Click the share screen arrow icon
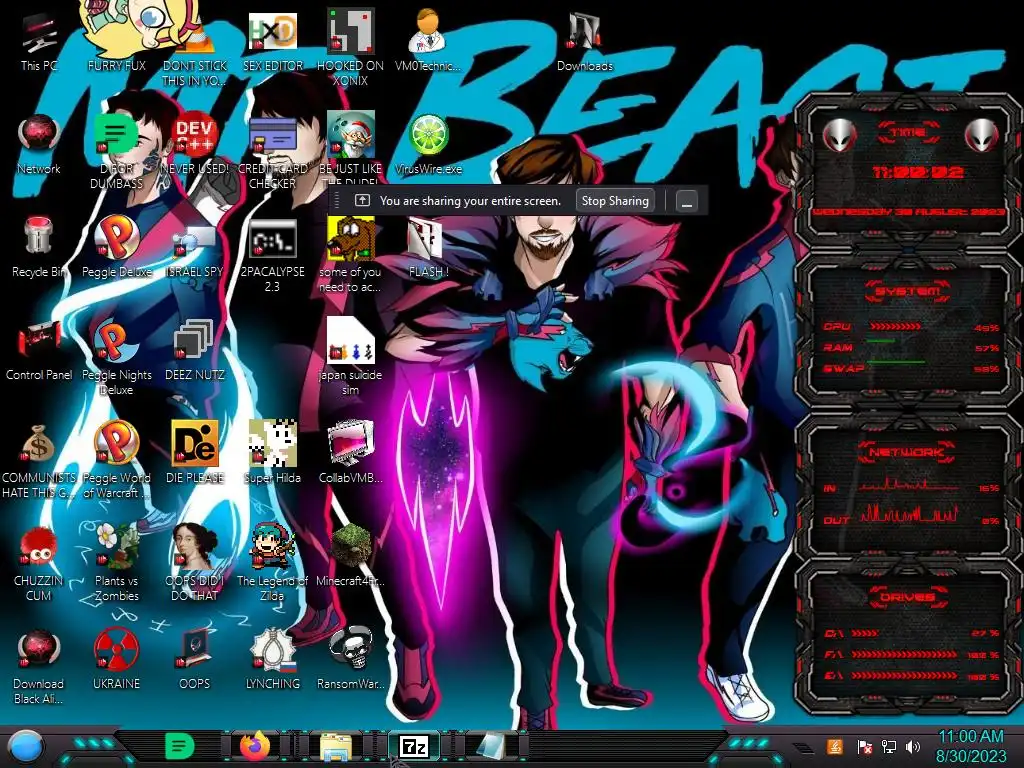 (x=362, y=200)
